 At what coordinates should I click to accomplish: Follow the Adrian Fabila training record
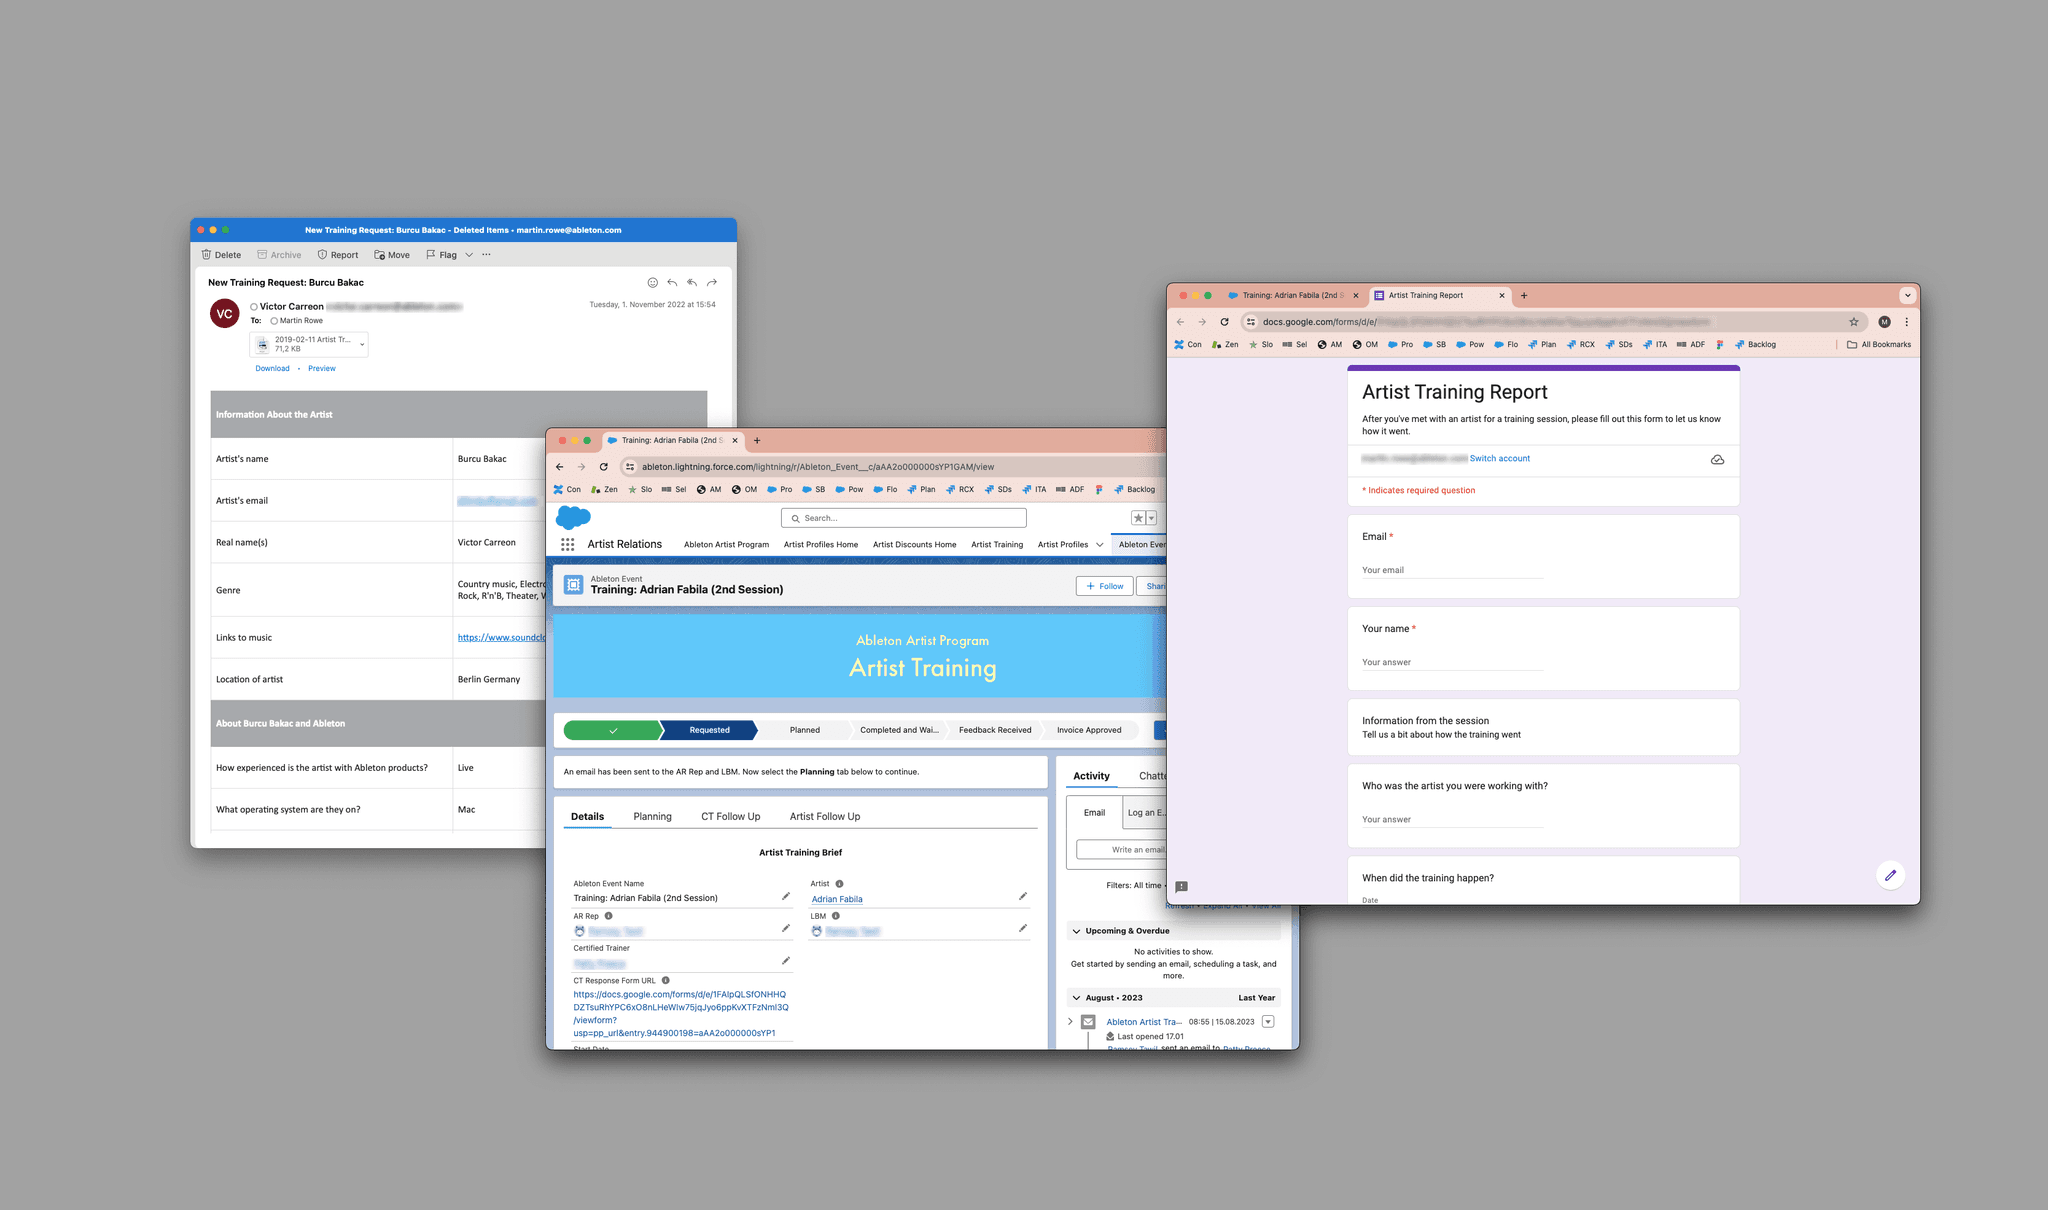pyautogui.click(x=1105, y=586)
